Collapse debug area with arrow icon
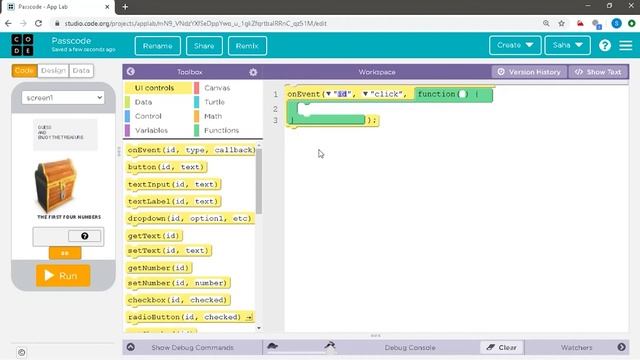 point(131,347)
